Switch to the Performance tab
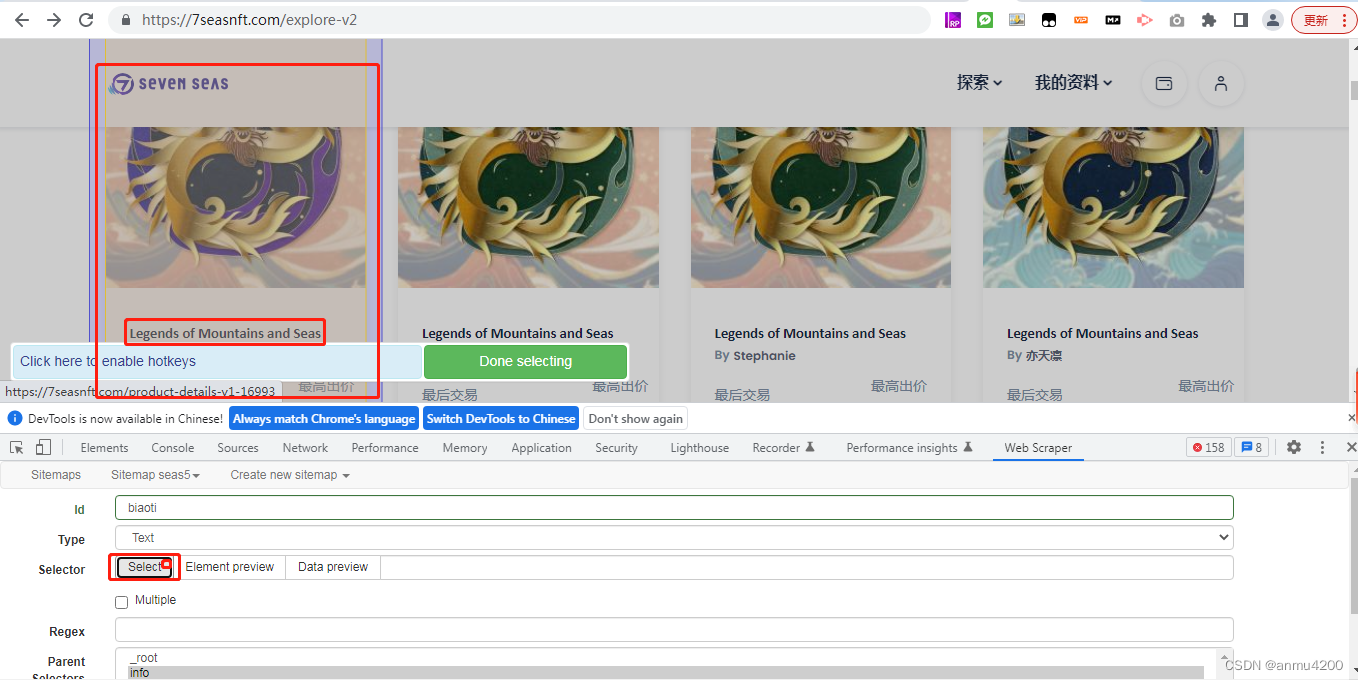Viewport: 1358px width, 680px height. (x=385, y=448)
